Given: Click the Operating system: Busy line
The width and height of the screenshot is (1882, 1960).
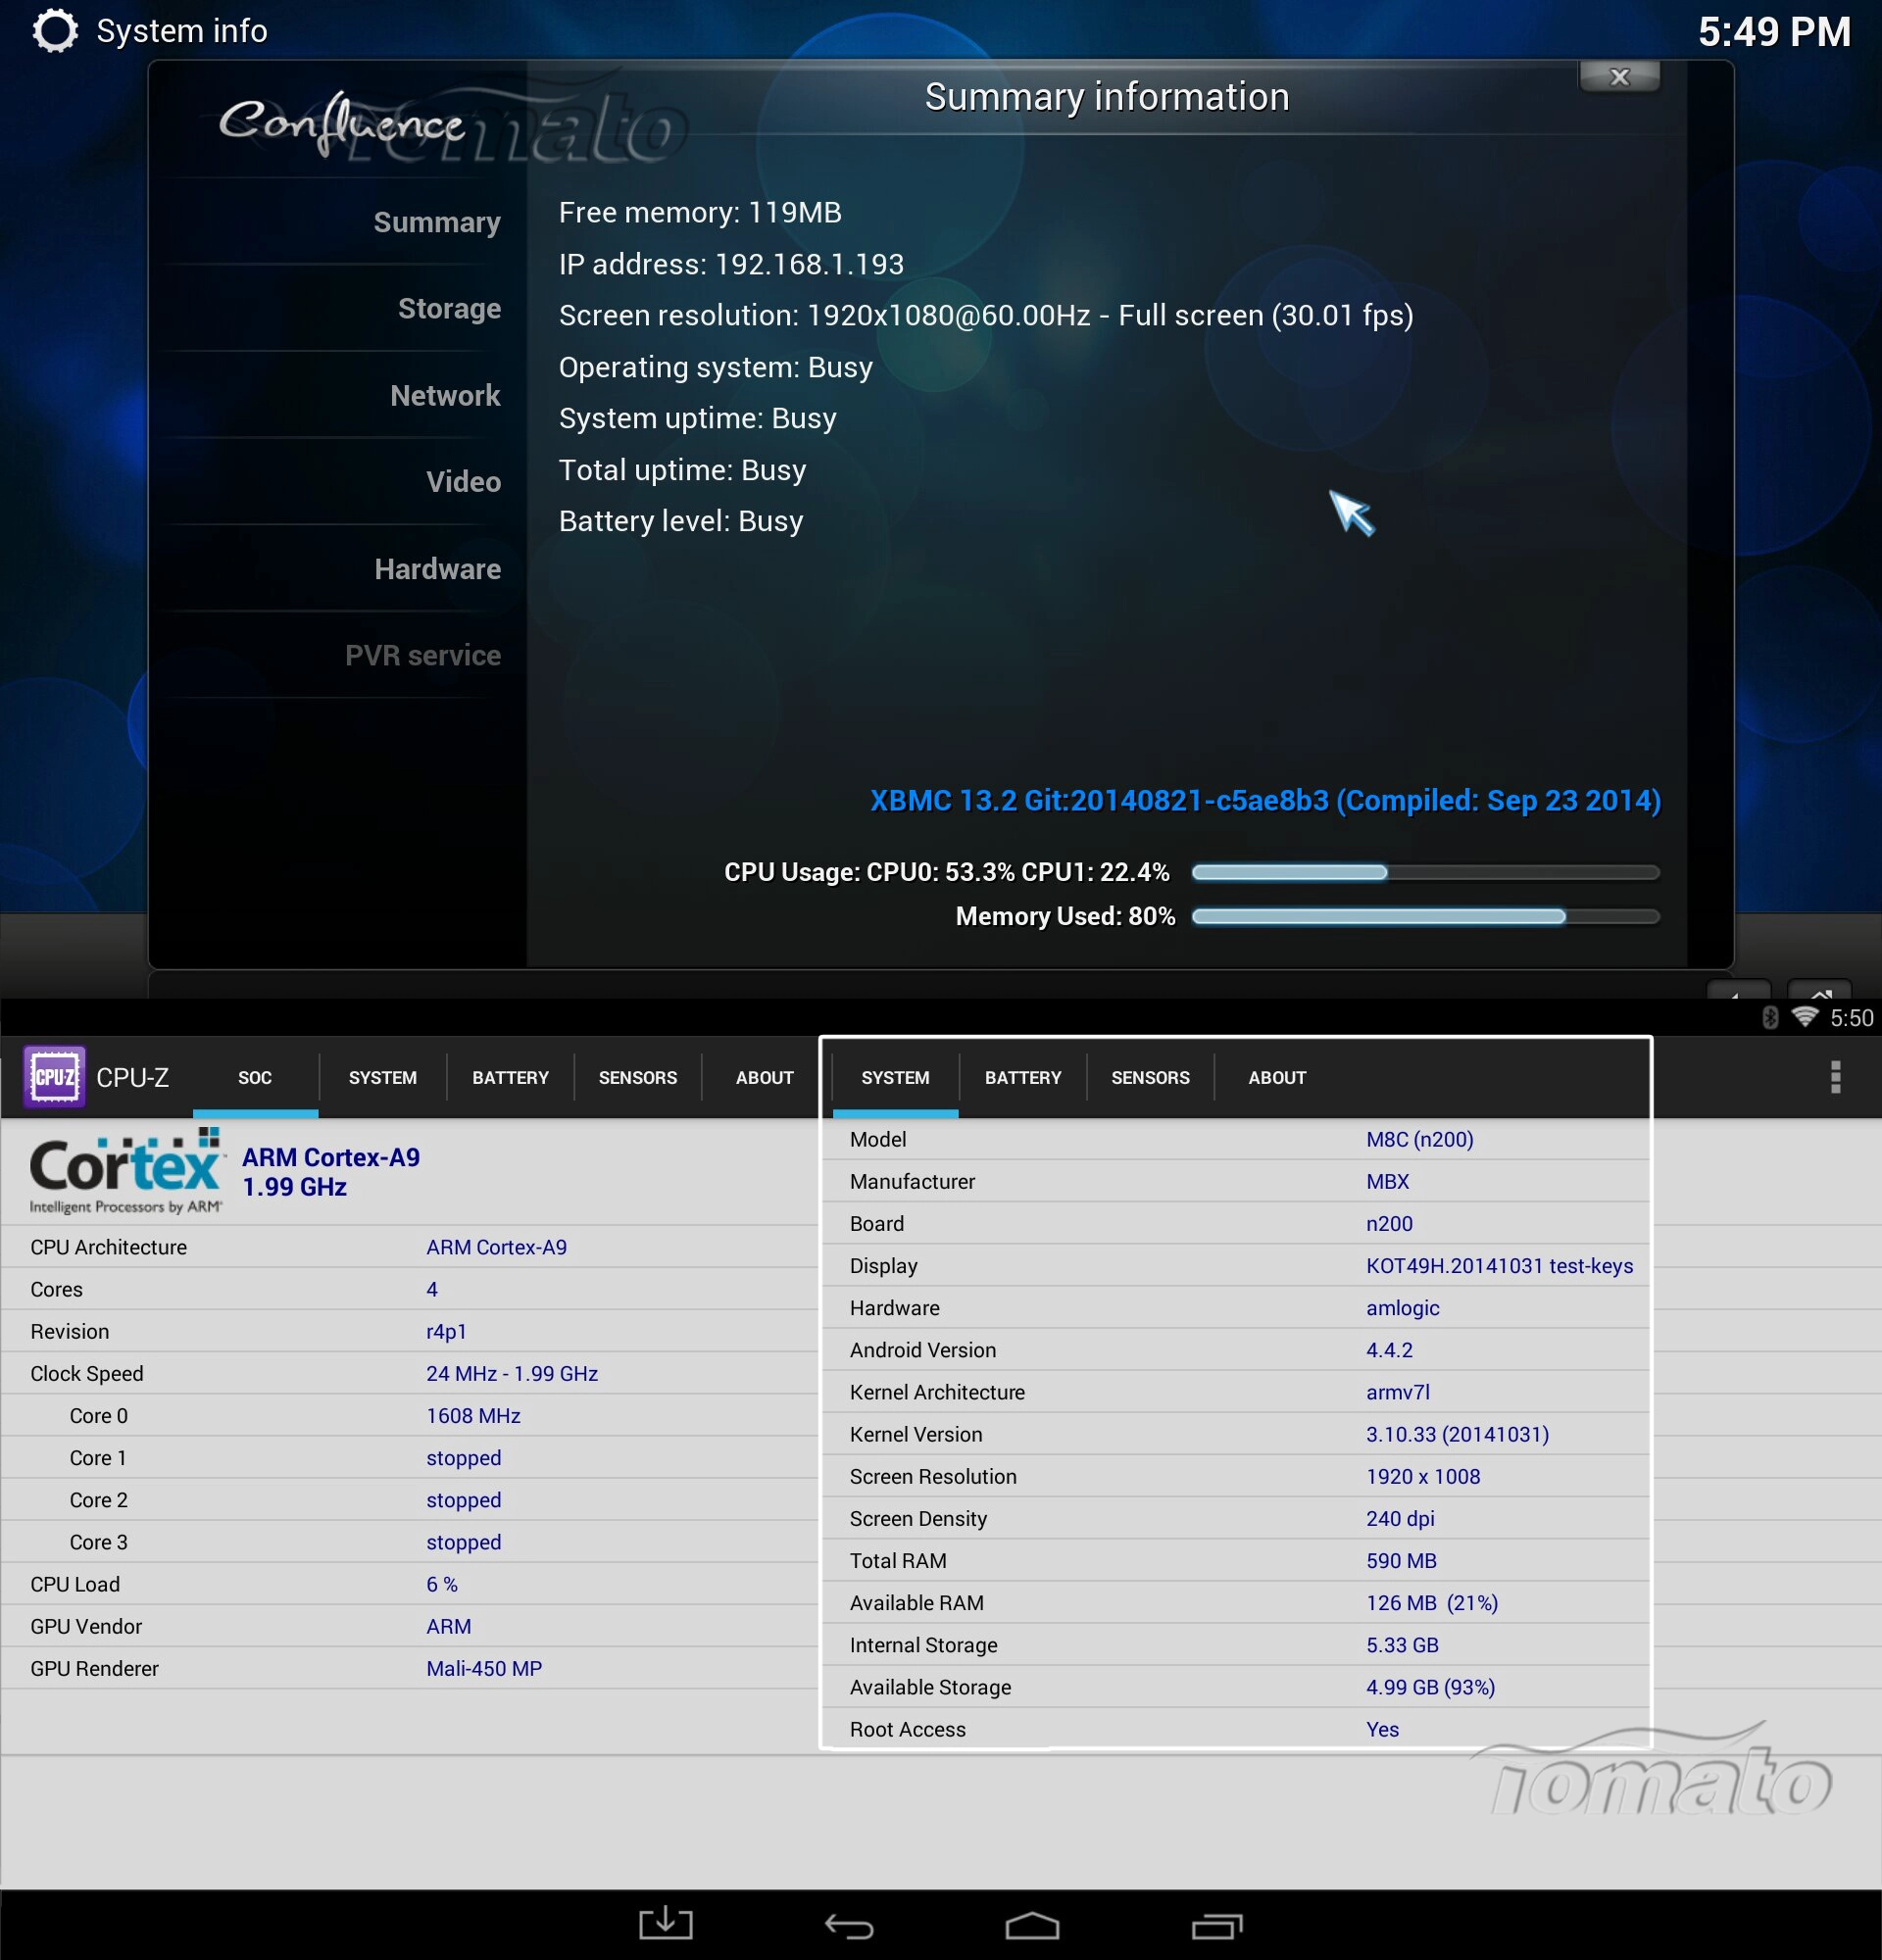Looking at the screenshot, I should (x=716, y=367).
